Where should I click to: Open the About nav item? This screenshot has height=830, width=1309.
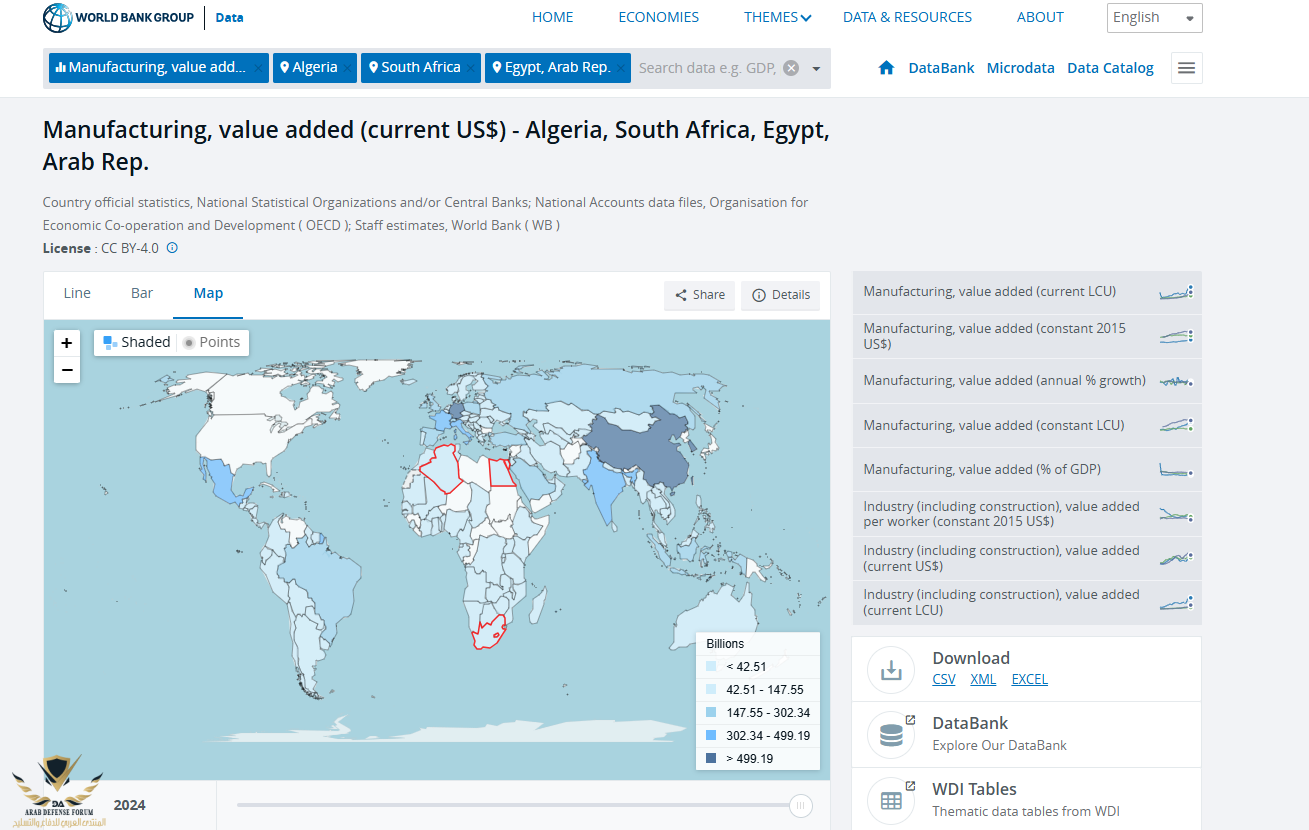click(1041, 17)
